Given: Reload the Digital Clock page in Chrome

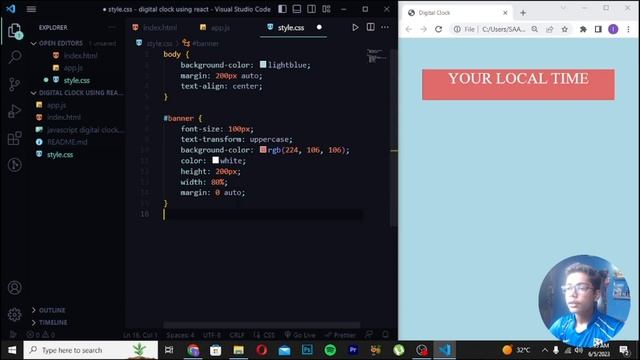Looking at the screenshot, I should [438, 29].
